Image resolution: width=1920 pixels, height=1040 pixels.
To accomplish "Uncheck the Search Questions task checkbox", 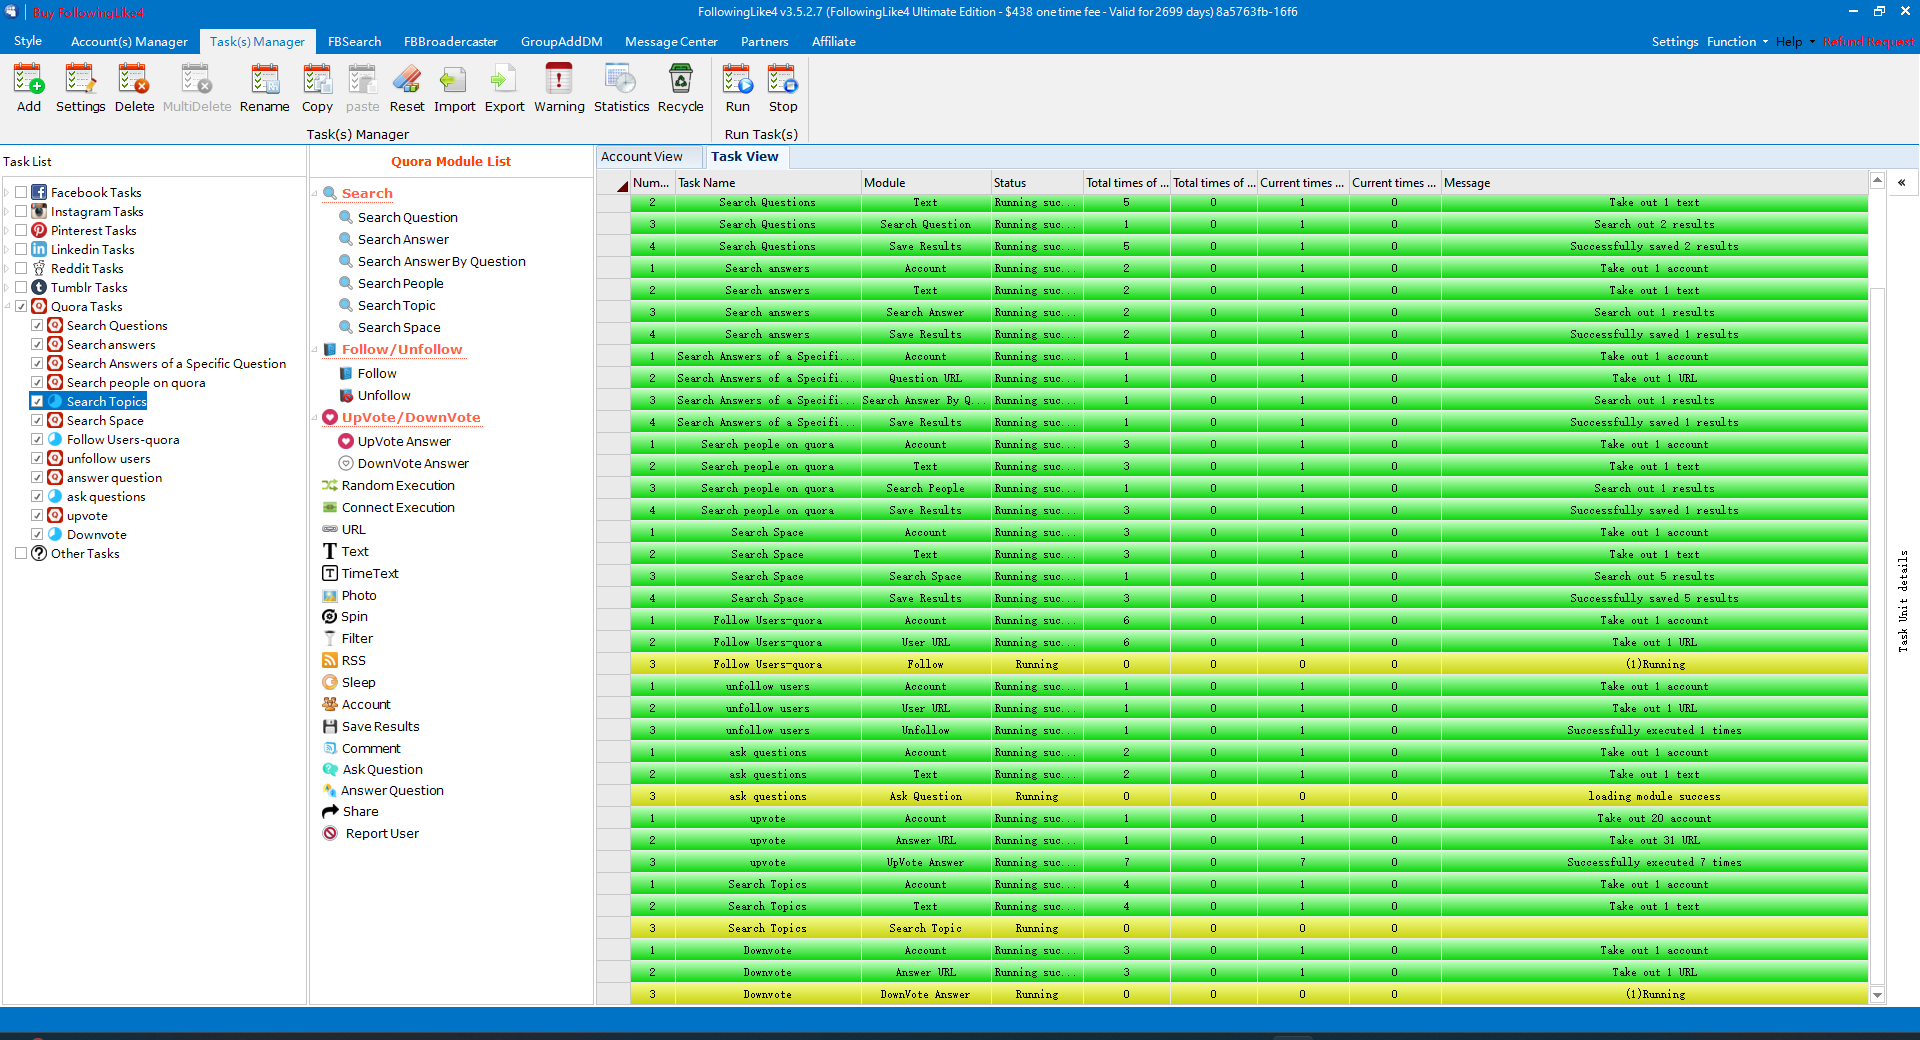I will coord(37,325).
